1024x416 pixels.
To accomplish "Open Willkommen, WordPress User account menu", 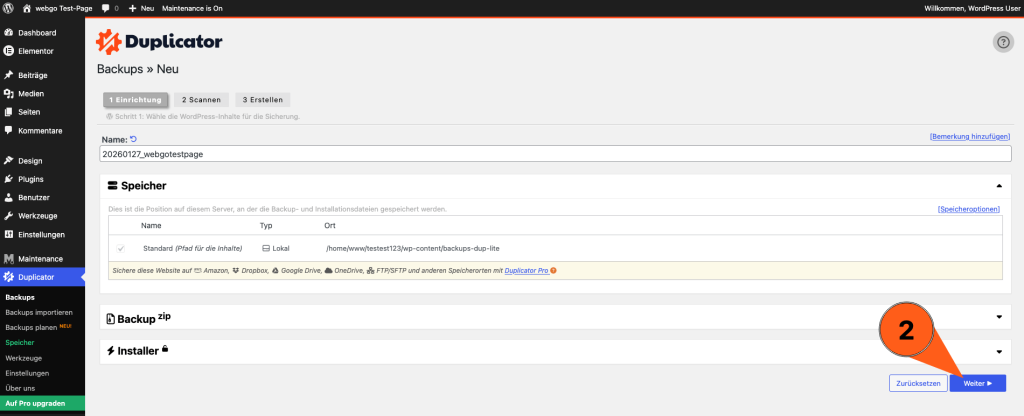I will (972, 8).
